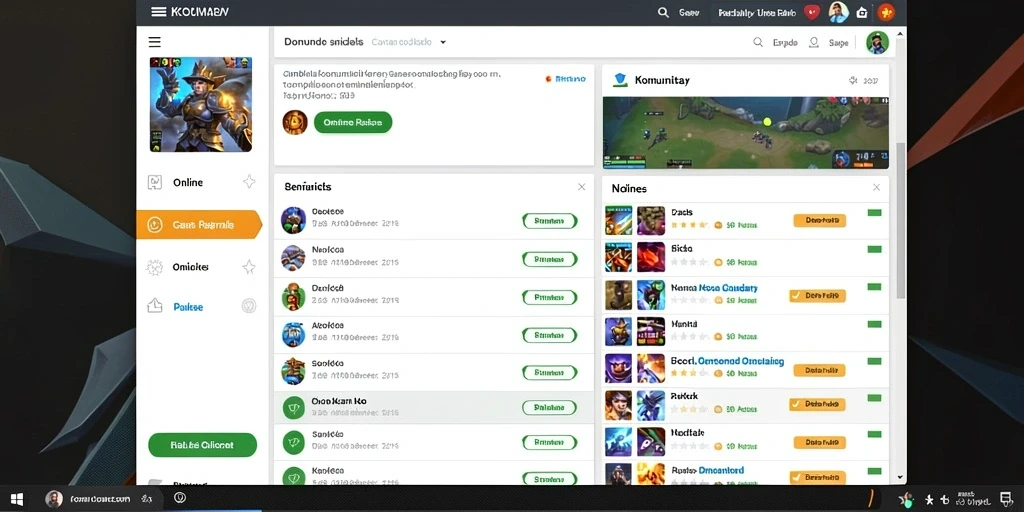Screen dimensions: 1024x512
Task: Set the star rating in Rakark row
Action: pyautogui.click(x=689, y=409)
